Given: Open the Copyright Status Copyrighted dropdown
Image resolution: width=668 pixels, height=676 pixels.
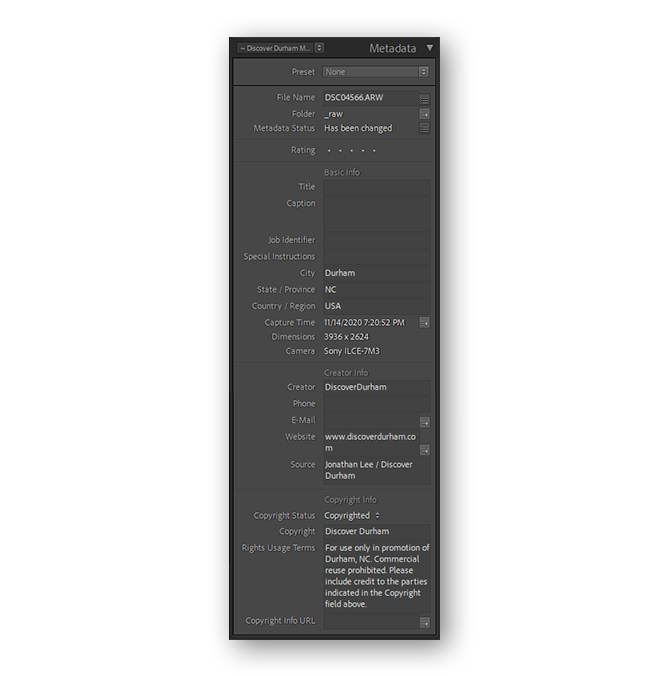Looking at the screenshot, I should point(352,516).
